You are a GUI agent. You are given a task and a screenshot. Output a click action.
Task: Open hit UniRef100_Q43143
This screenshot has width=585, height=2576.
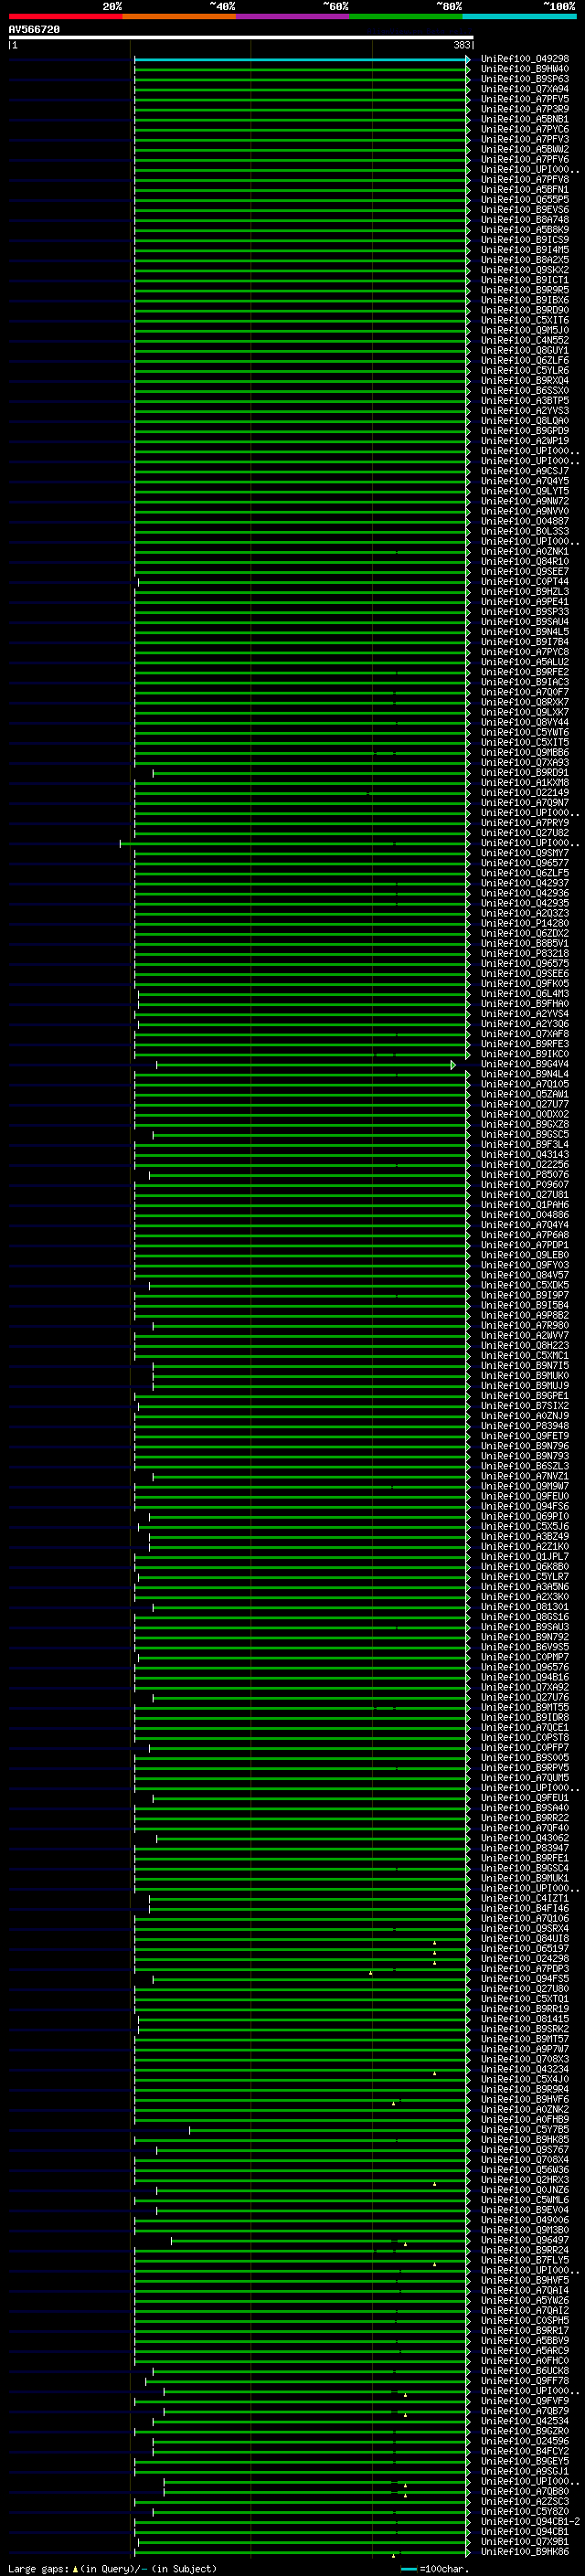click(525, 1155)
